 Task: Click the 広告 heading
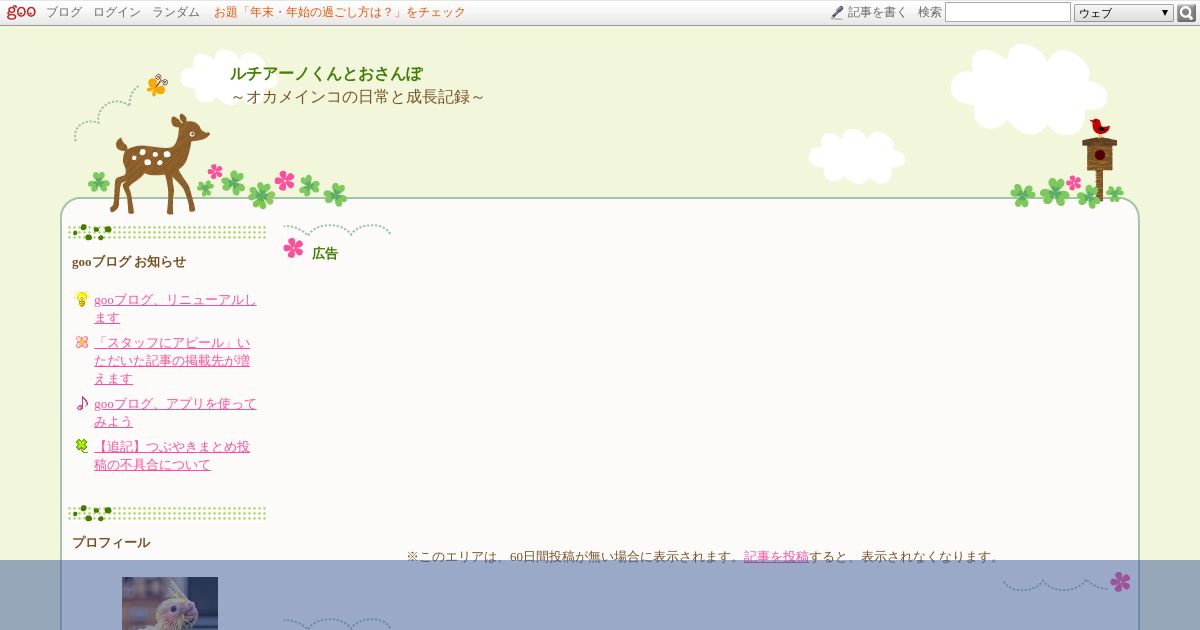point(325,254)
